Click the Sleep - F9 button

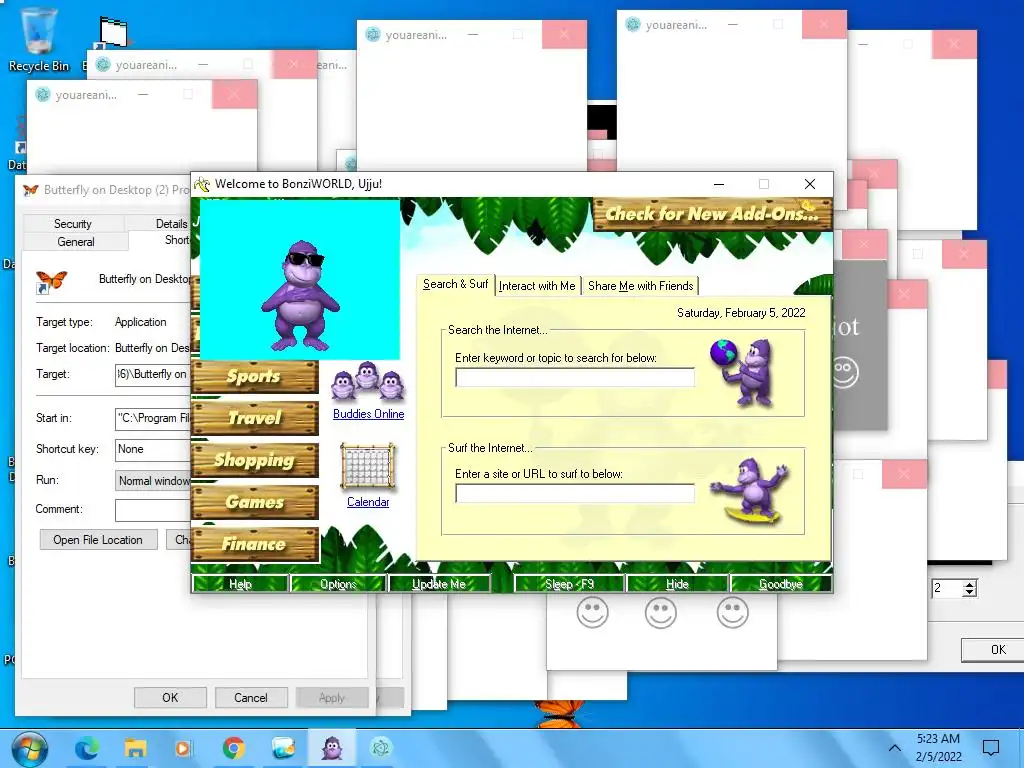coord(569,584)
